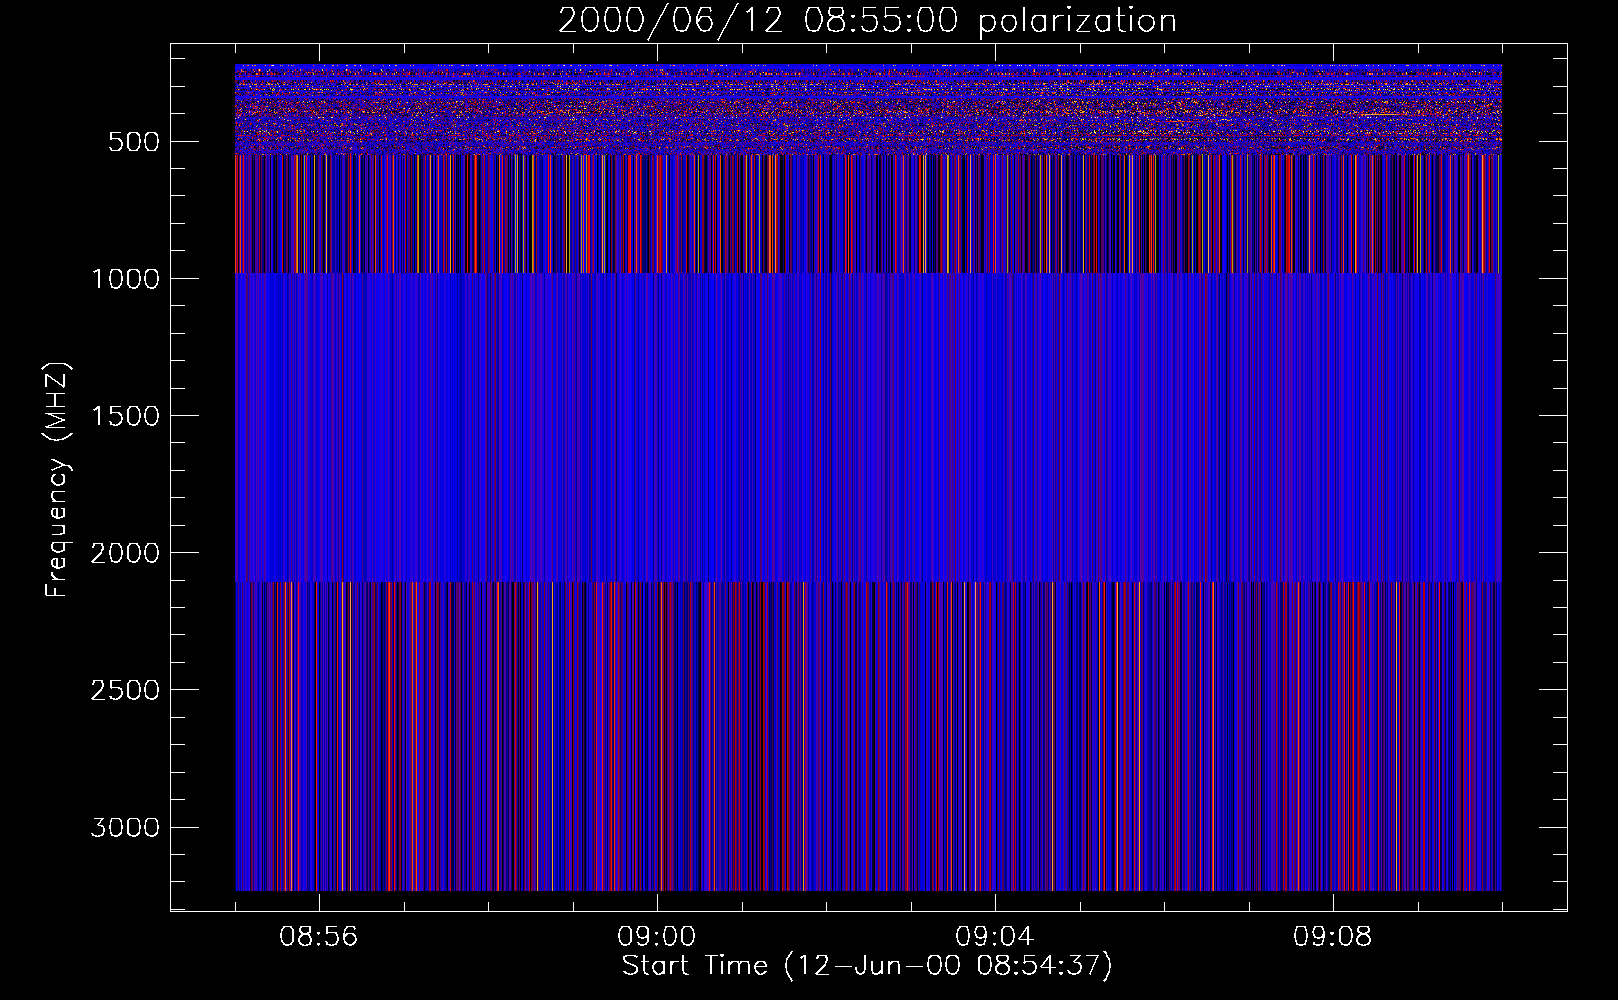The width and height of the screenshot is (1618, 1000).
Task: Click the 'Start Time (12-Jun-00 08:54:37)' label
Action: pyautogui.click(x=867, y=966)
